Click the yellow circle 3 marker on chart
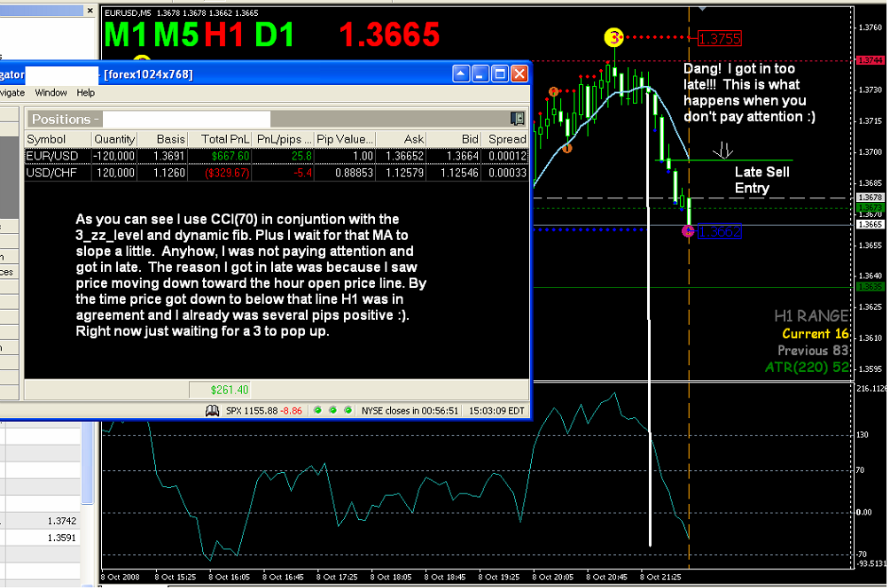The height and width of the screenshot is (588, 889). (613, 38)
